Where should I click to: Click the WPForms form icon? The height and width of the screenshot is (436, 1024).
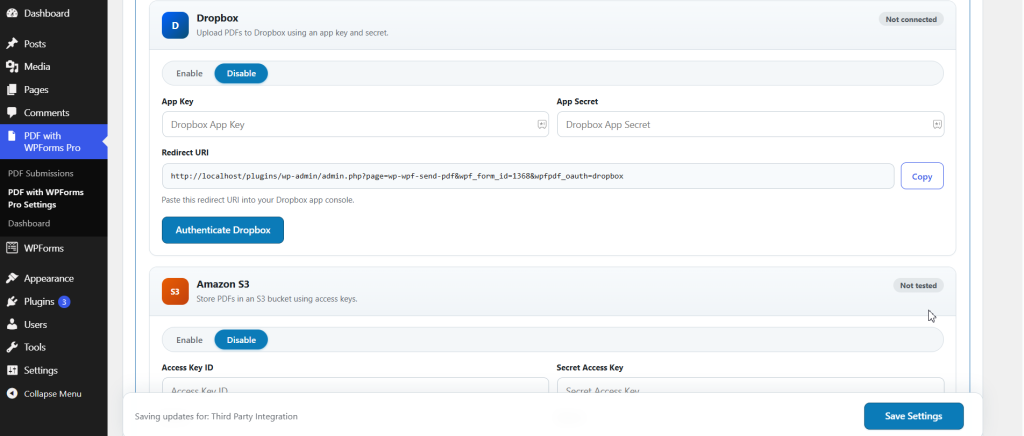tap(12, 248)
